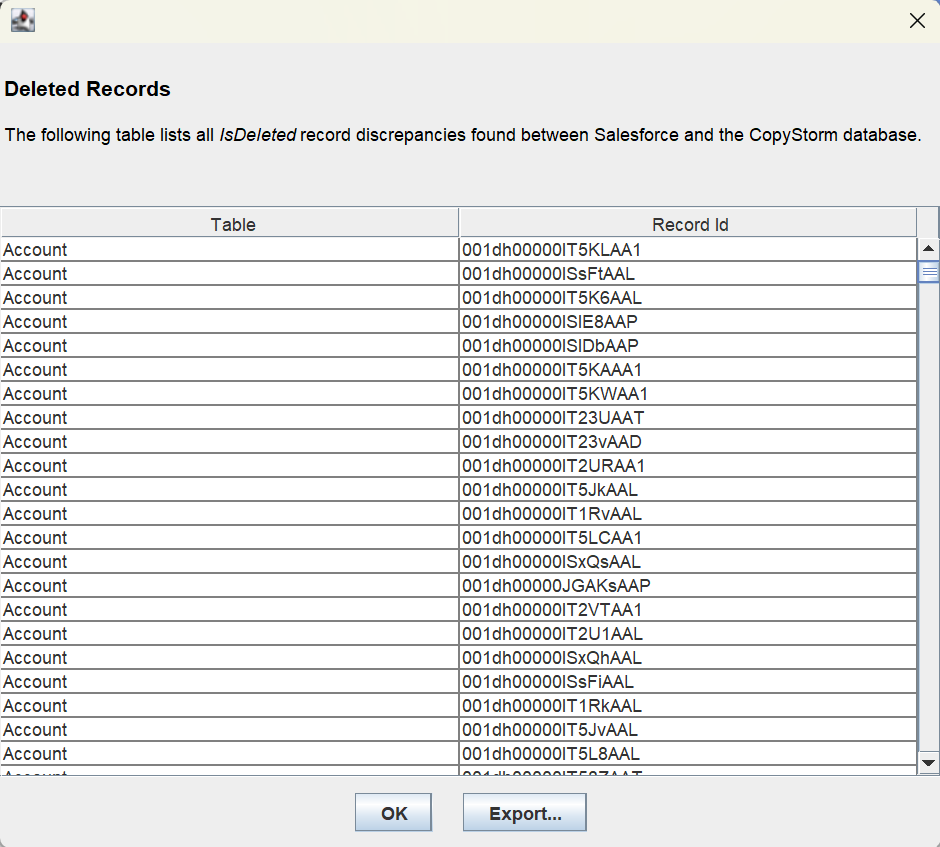Click the application icon in title bar

[x=22, y=20]
